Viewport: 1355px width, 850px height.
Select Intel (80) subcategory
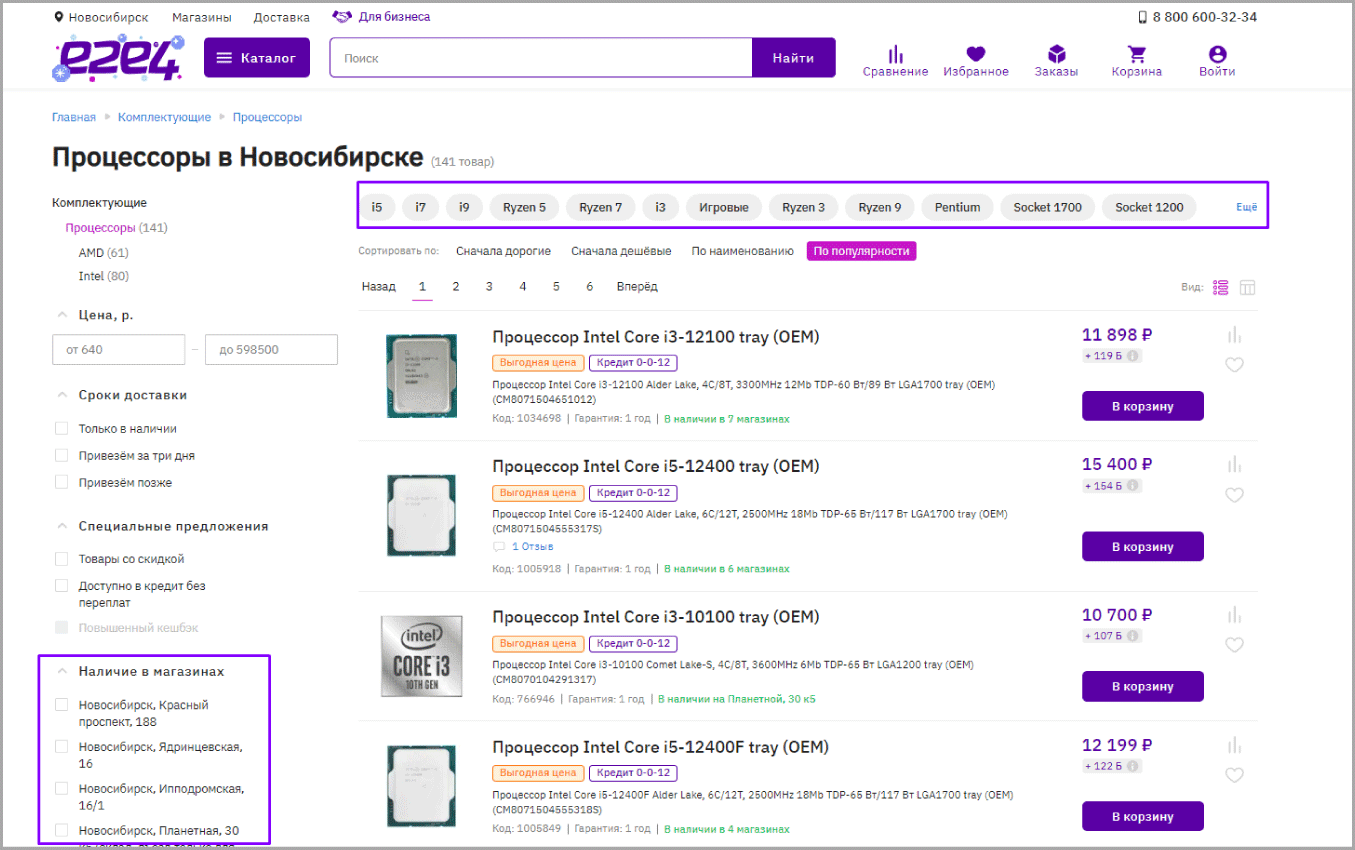coord(104,276)
